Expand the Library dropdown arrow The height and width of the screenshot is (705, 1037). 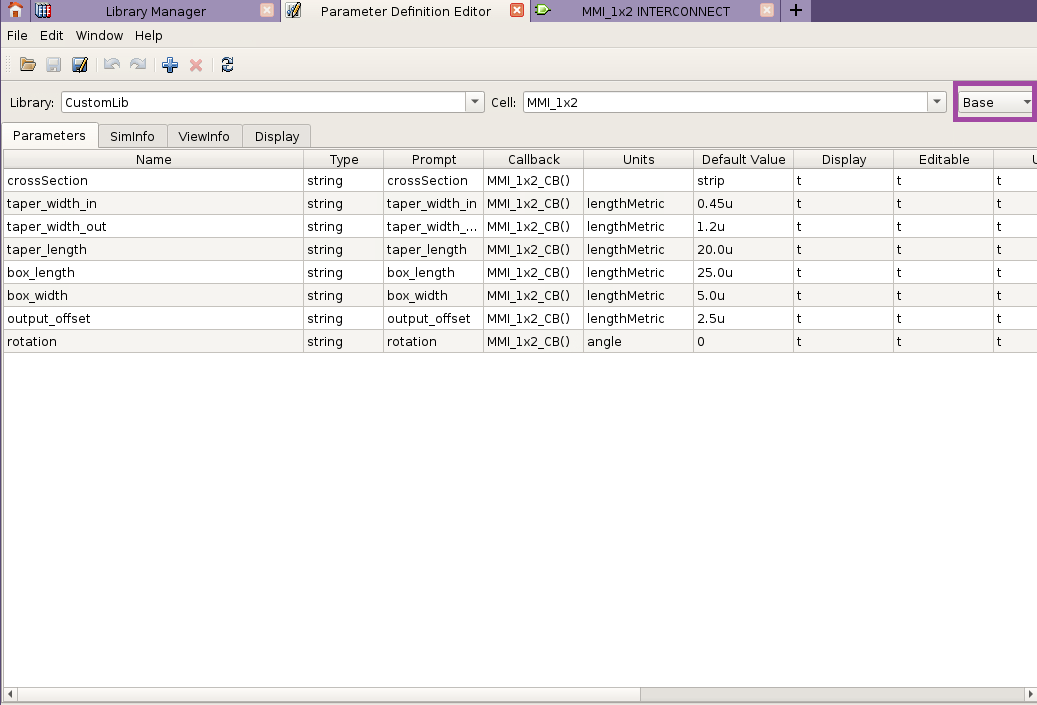click(x=474, y=102)
